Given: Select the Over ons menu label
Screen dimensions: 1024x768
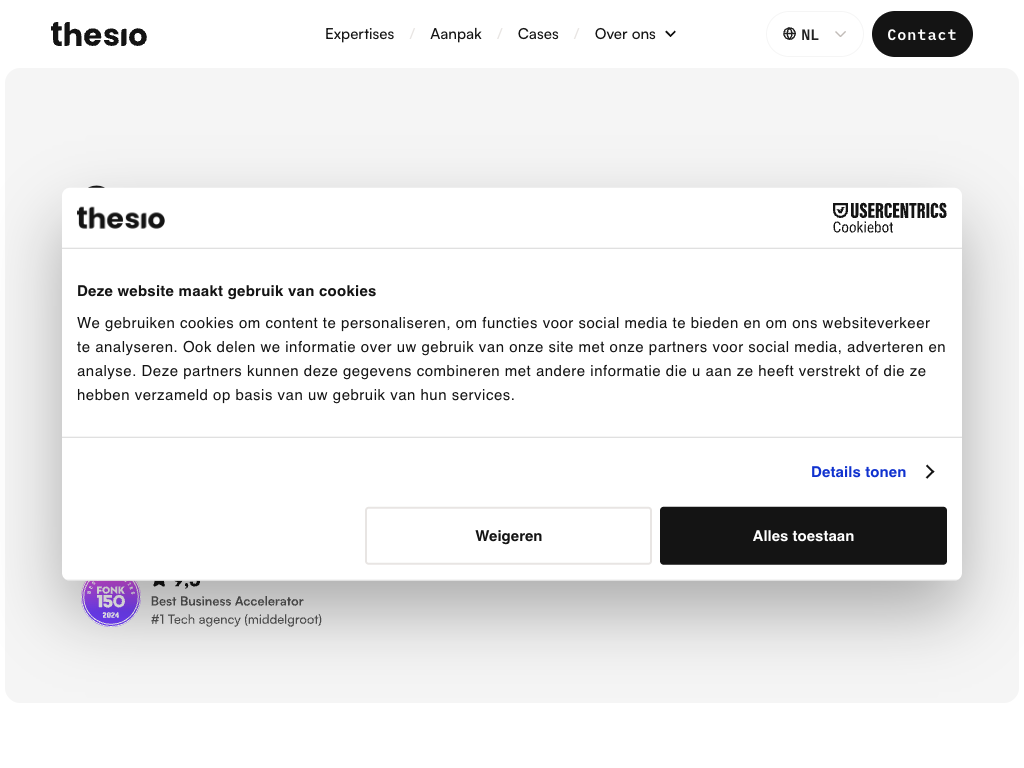Looking at the screenshot, I should 625,34.
